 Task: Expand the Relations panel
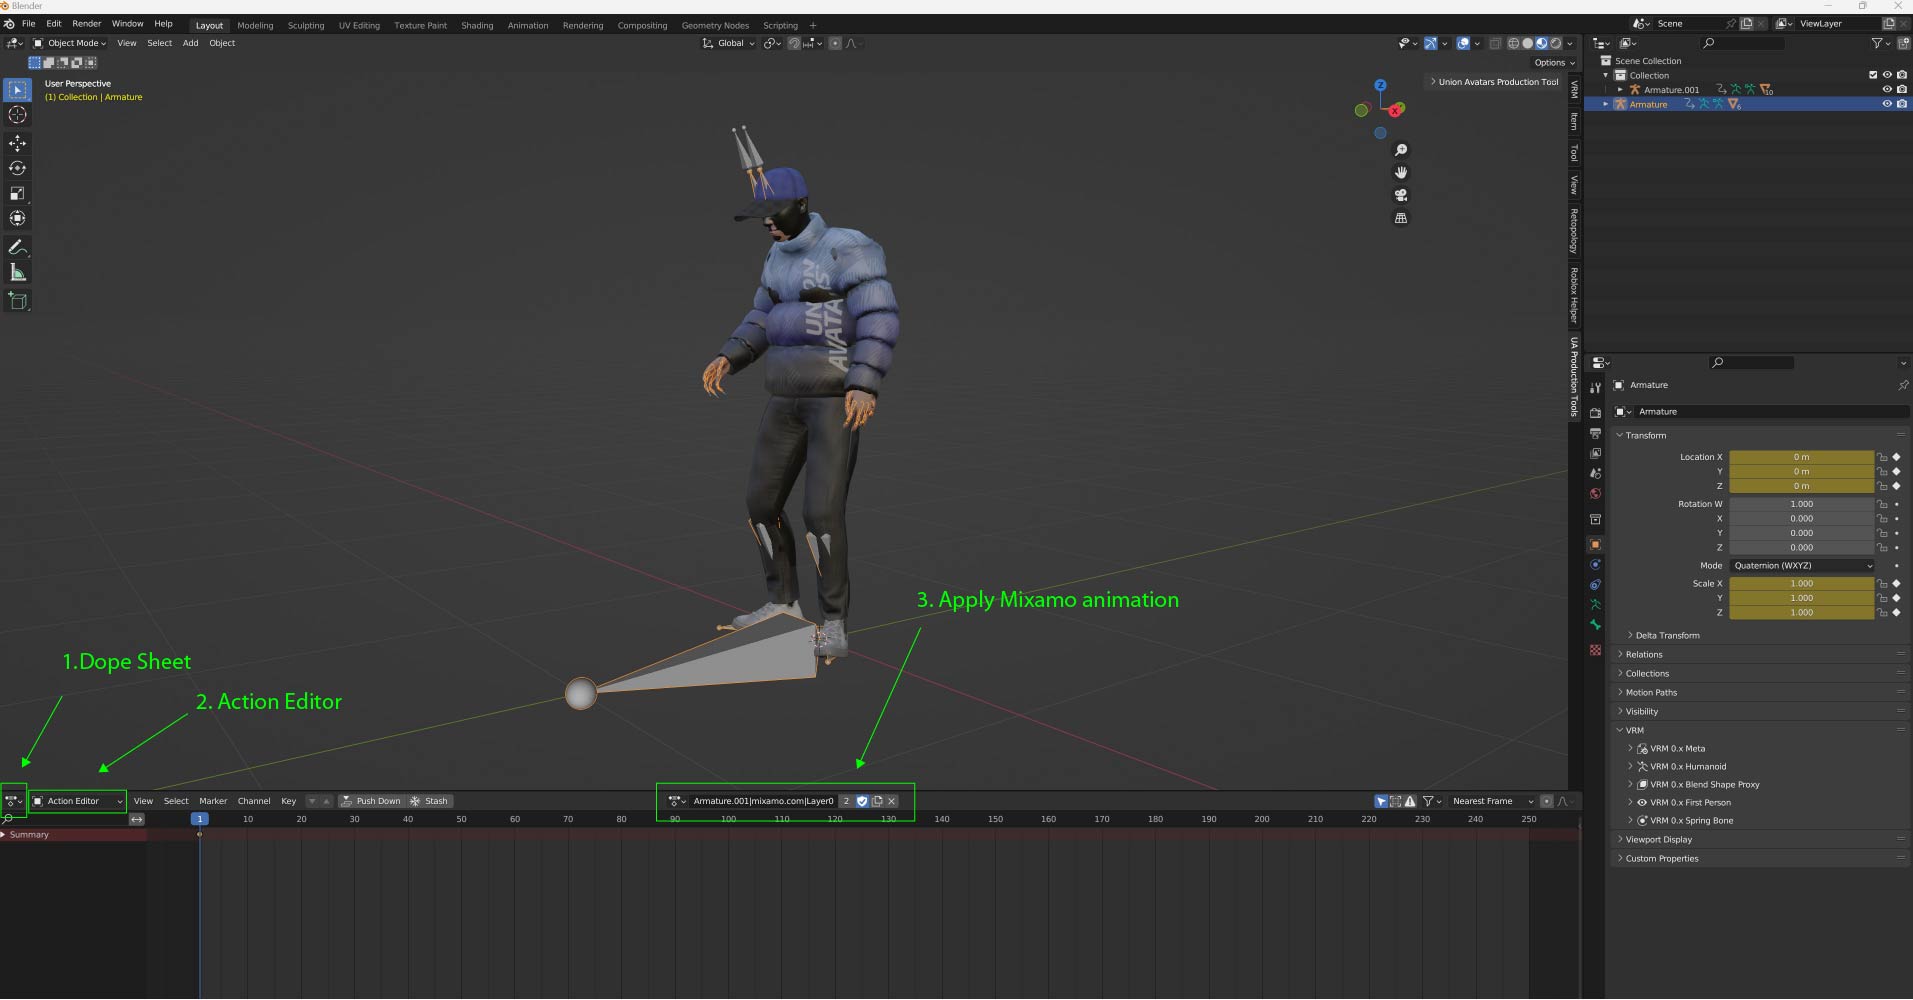click(x=1644, y=654)
